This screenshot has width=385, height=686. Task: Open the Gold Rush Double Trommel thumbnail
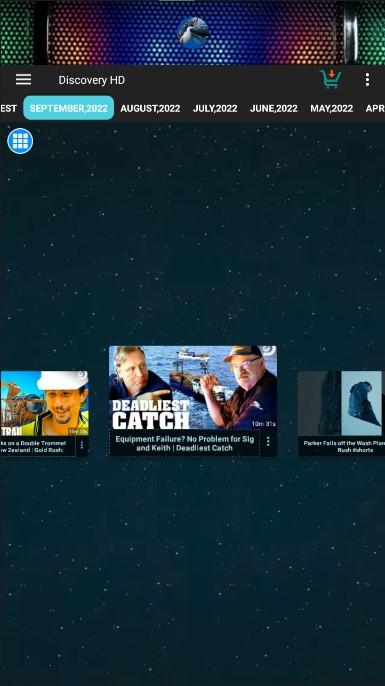(x=44, y=403)
